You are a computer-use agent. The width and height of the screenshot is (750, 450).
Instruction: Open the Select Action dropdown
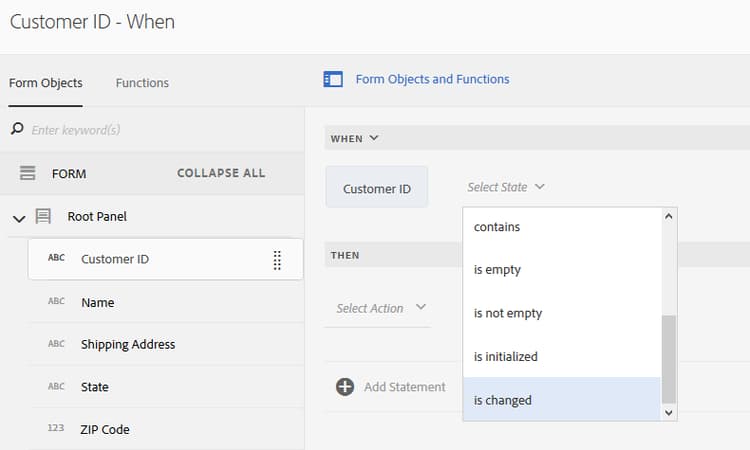click(382, 308)
